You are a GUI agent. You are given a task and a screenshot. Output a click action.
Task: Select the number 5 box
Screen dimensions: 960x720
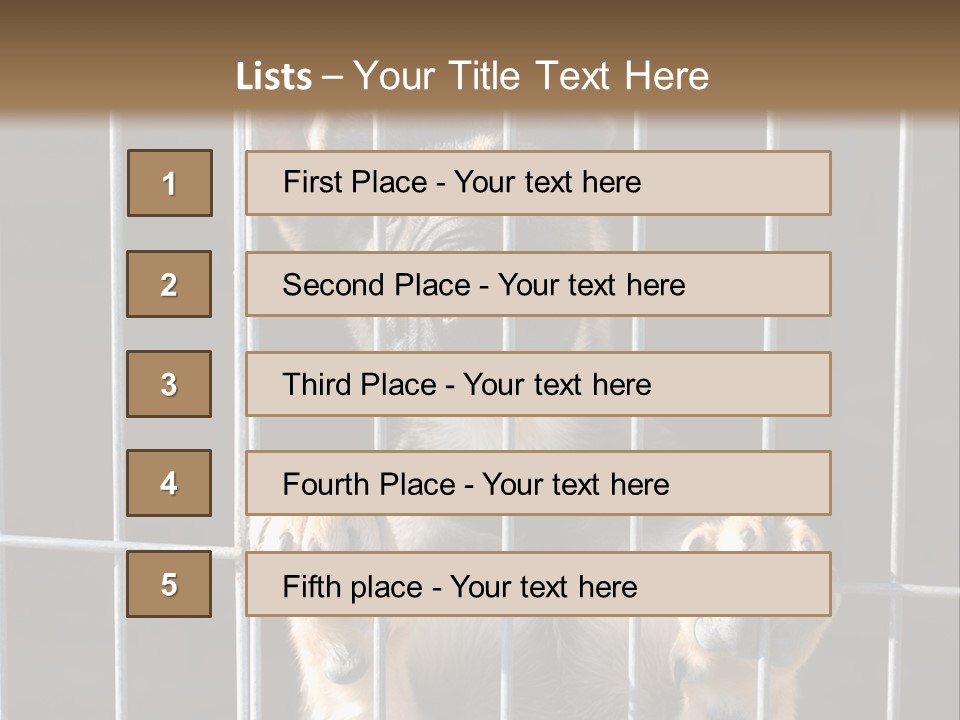coord(169,584)
